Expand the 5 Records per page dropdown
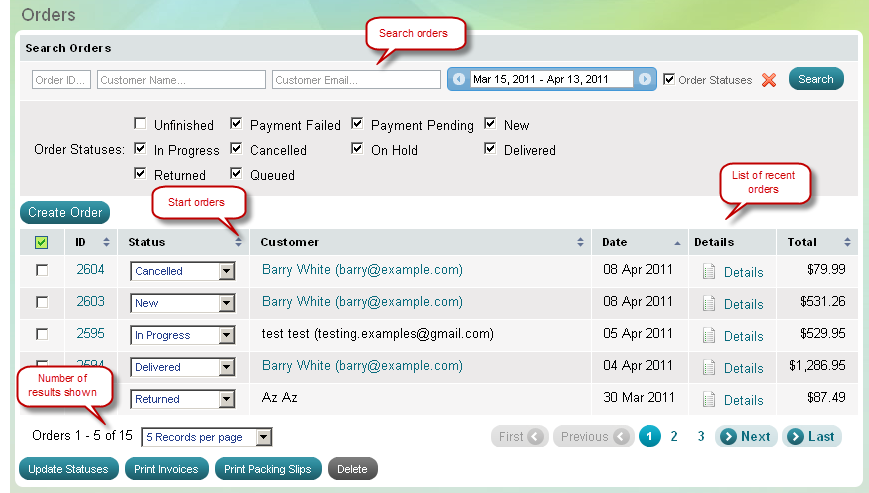The width and height of the screenshot is (869, 493). coord(263,437)
